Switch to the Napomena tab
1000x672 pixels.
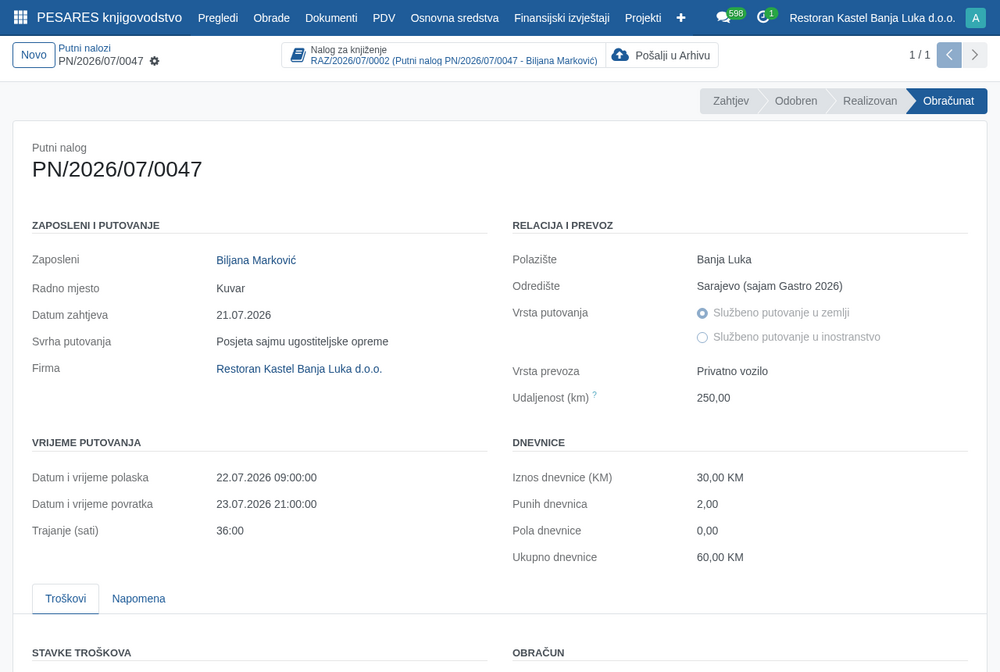[x=138, y=599]
